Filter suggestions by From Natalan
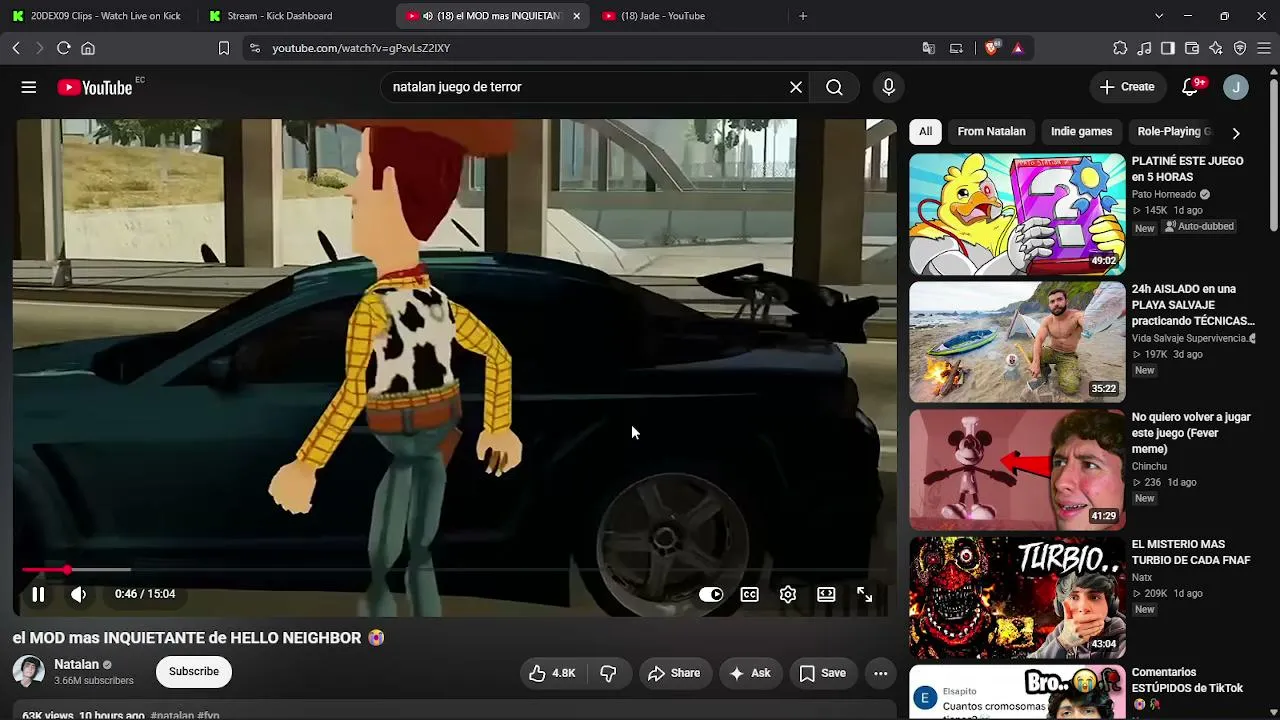 click(x=991, y=132)
